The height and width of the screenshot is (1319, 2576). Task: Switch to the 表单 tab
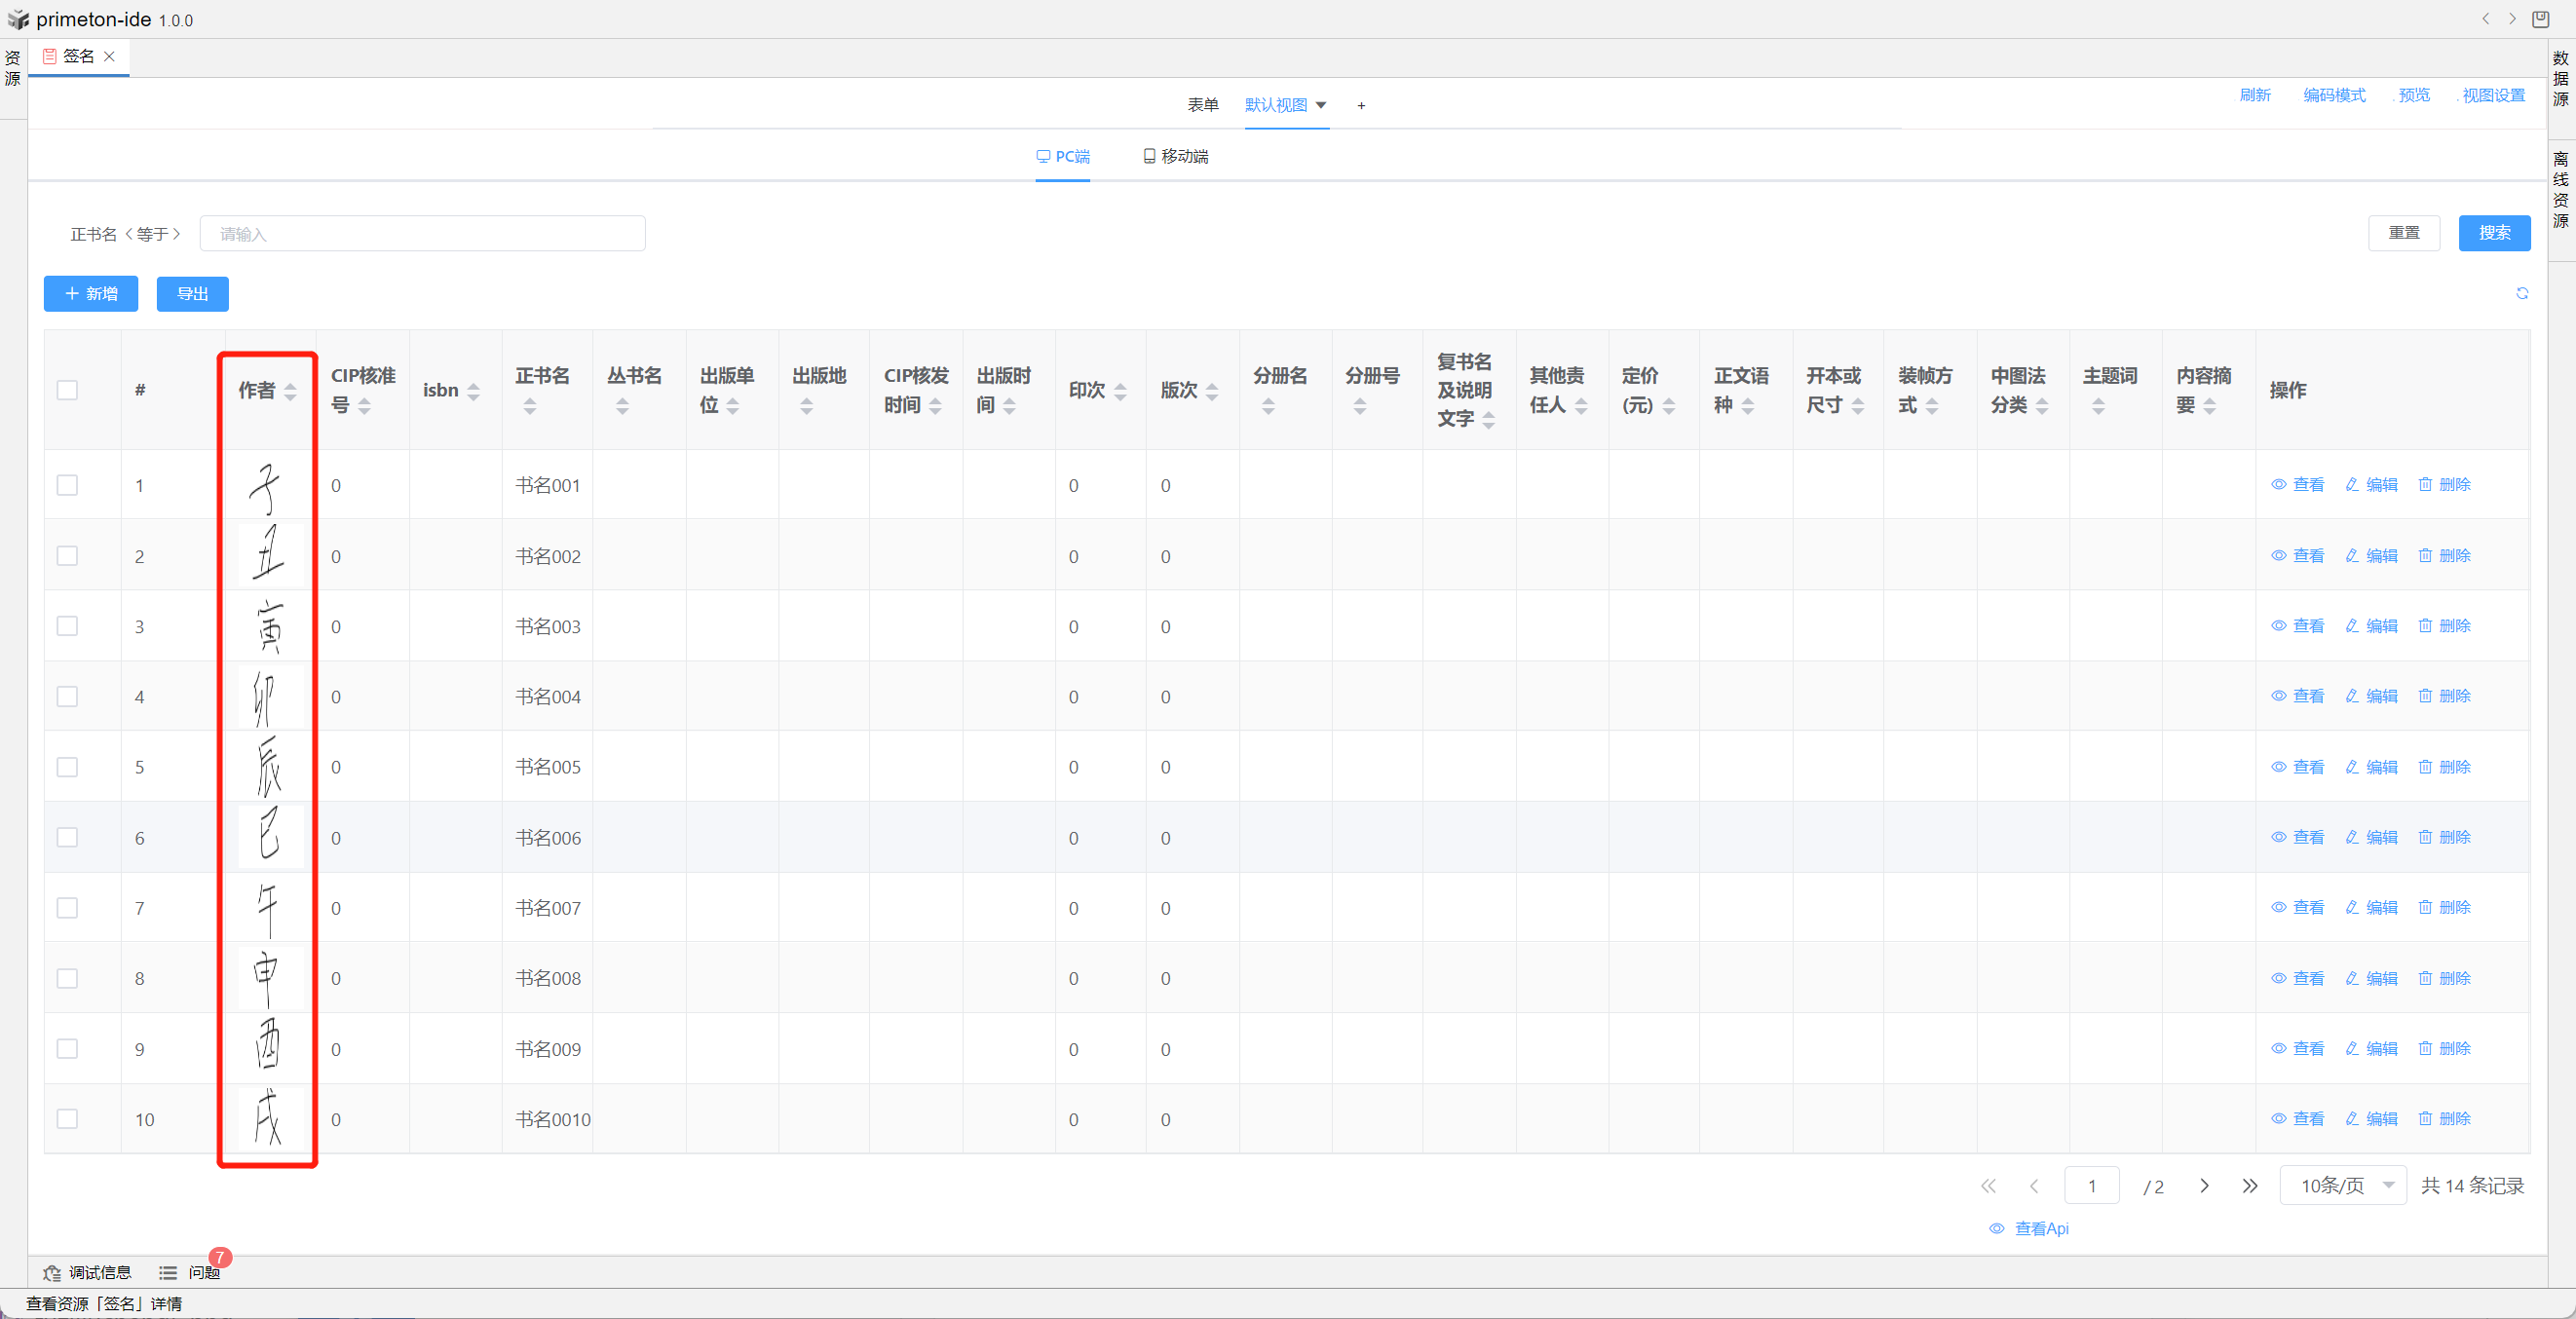(1202, 105)
